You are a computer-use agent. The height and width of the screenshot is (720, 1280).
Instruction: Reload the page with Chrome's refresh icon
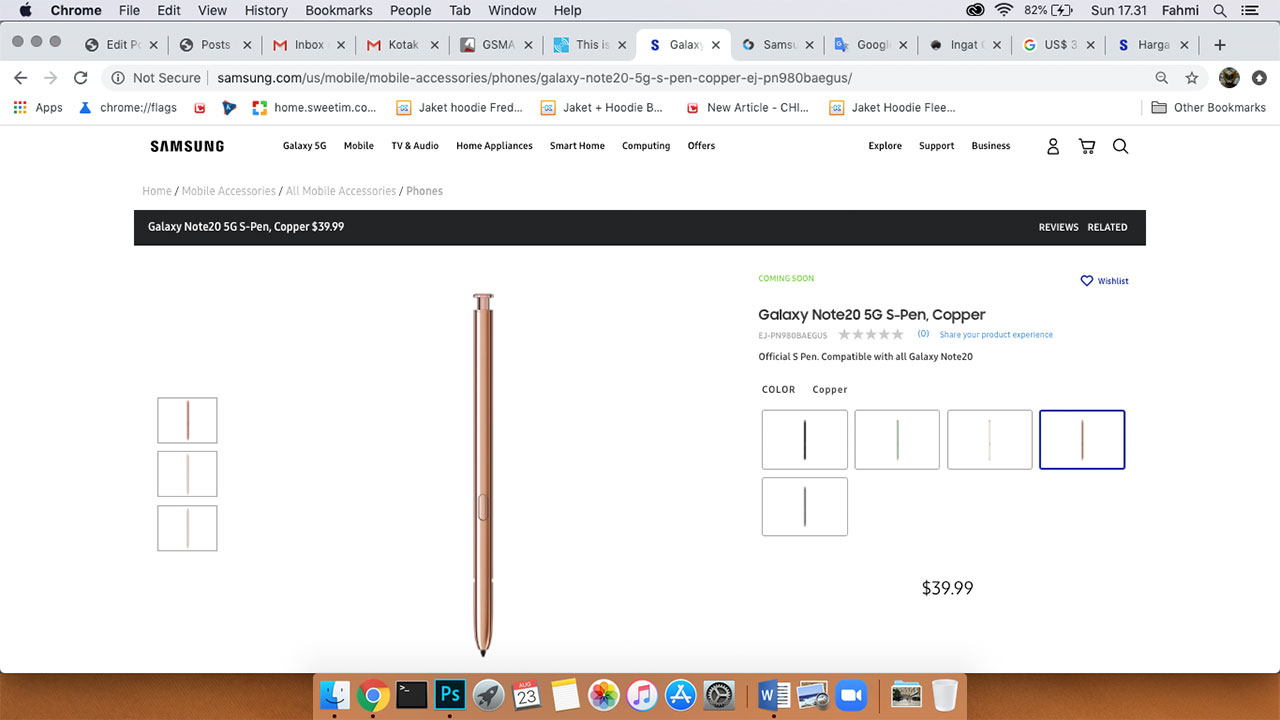(x=81, y=78)
